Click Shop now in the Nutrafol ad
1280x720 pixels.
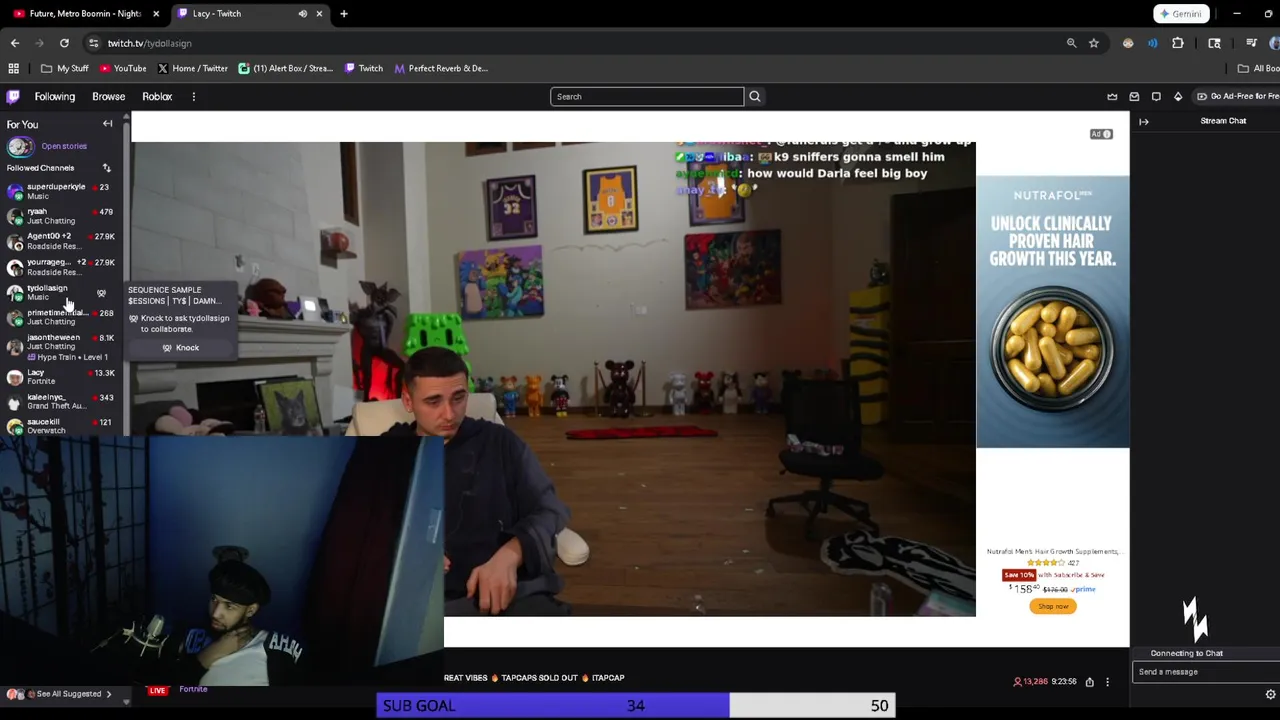(1053, 606)
